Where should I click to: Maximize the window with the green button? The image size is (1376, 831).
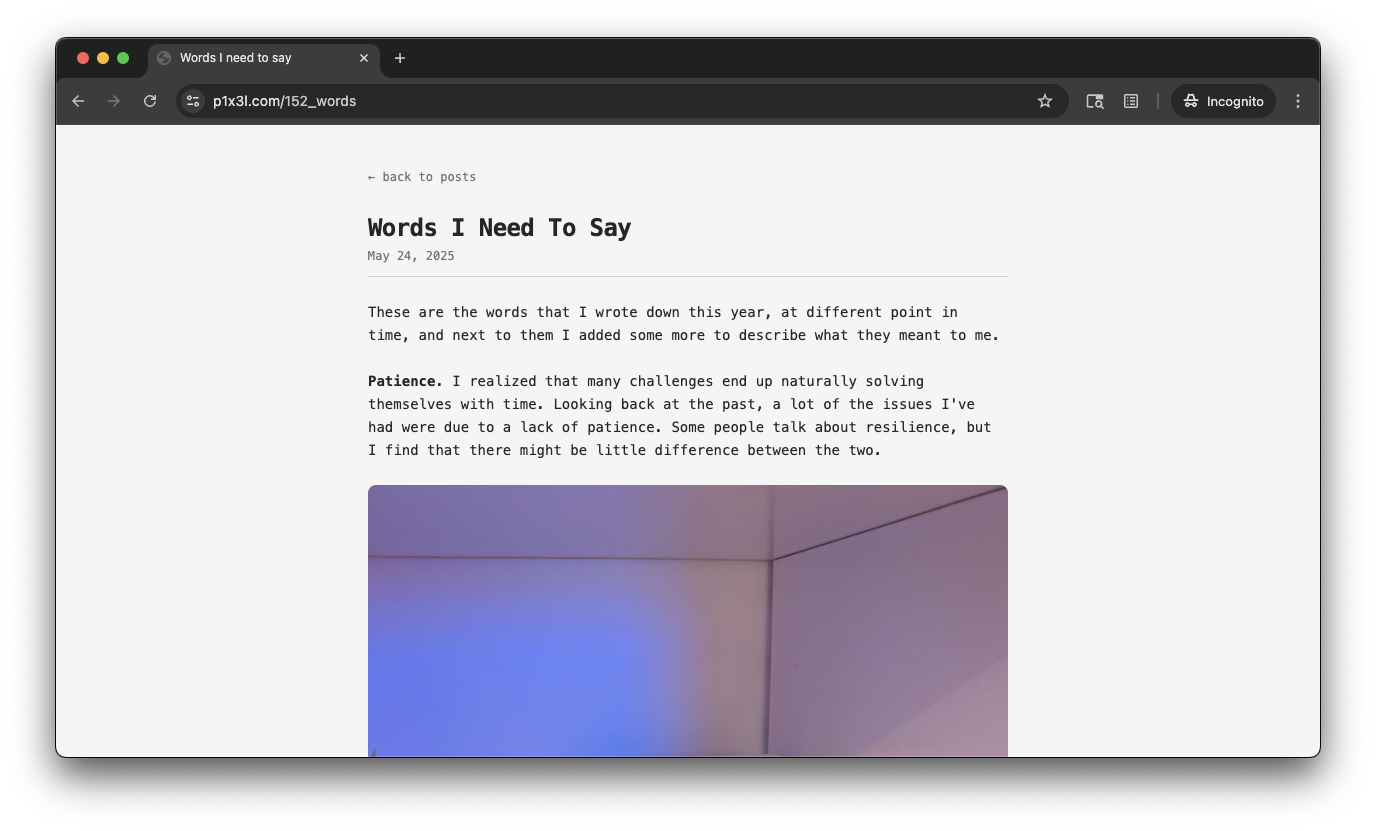point(123,58)
